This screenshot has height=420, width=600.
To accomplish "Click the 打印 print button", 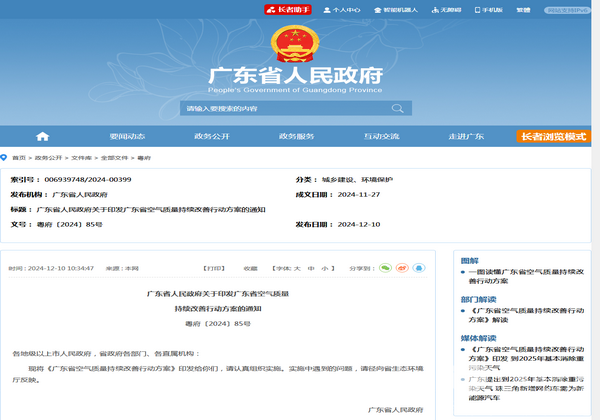I will coord(213,269).
